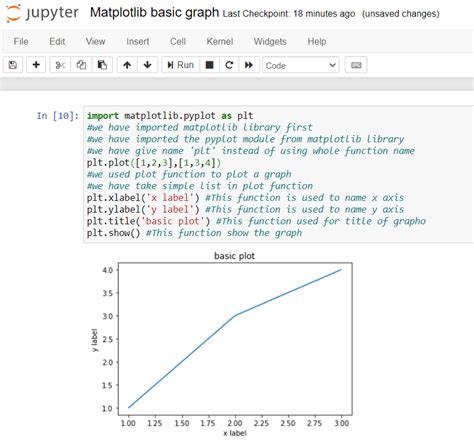Run the selected cell
Viewport: 474px width, 443px height.
[x=181, y=65]
